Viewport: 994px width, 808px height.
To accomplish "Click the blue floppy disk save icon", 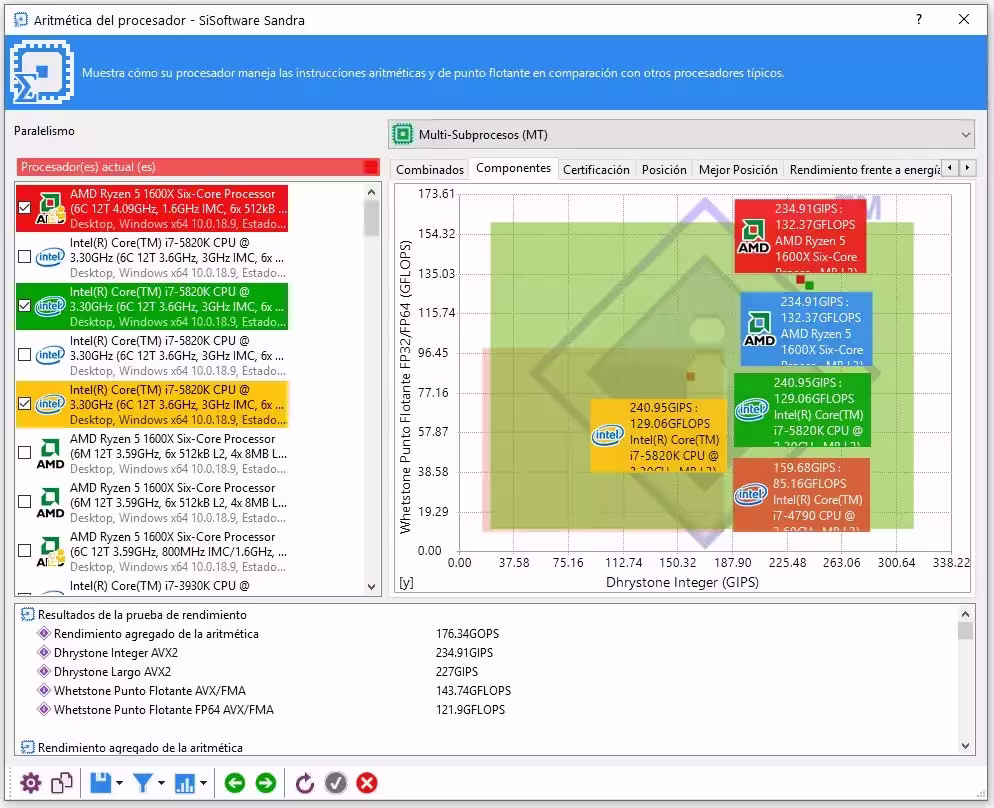I will click(x=101, y=783).
